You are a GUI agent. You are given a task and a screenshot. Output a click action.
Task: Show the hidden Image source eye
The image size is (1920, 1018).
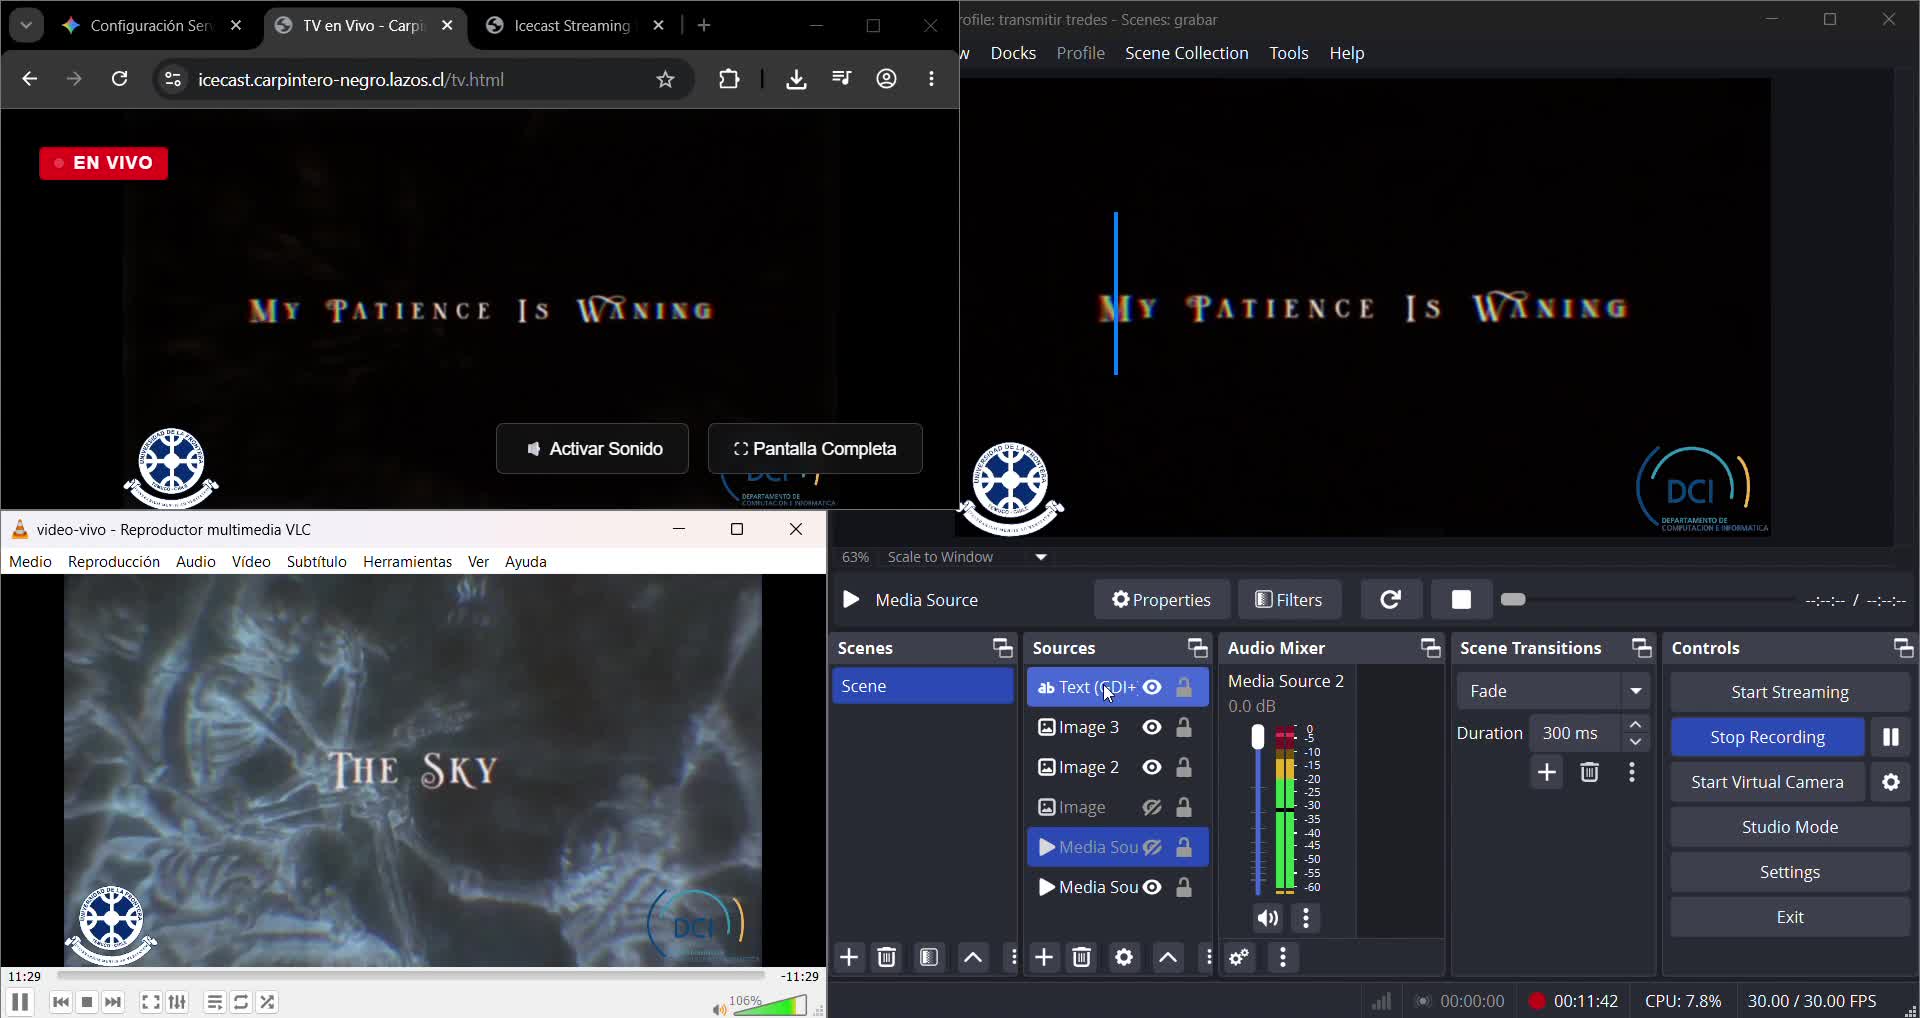click(x=1152, y=807)
